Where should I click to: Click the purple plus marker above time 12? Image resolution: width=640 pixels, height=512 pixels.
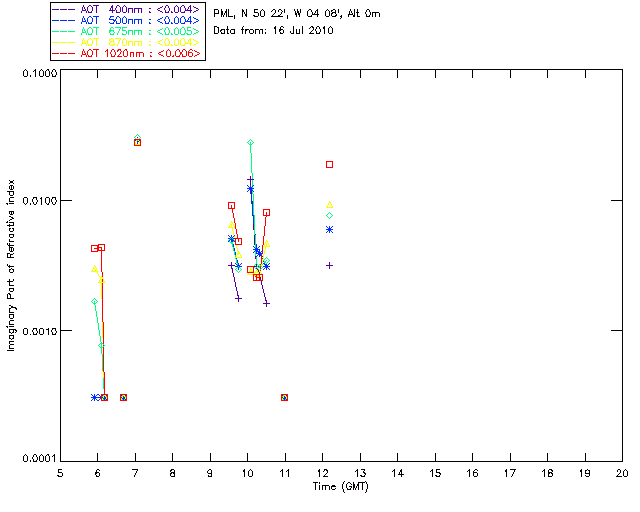point(329,266)
